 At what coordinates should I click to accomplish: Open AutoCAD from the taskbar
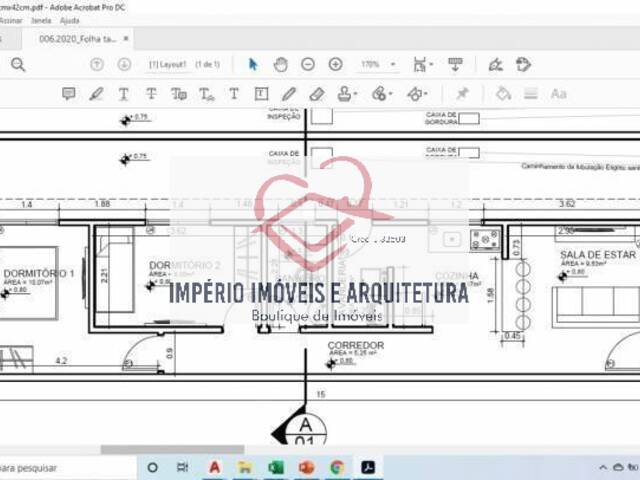[215, 468]
